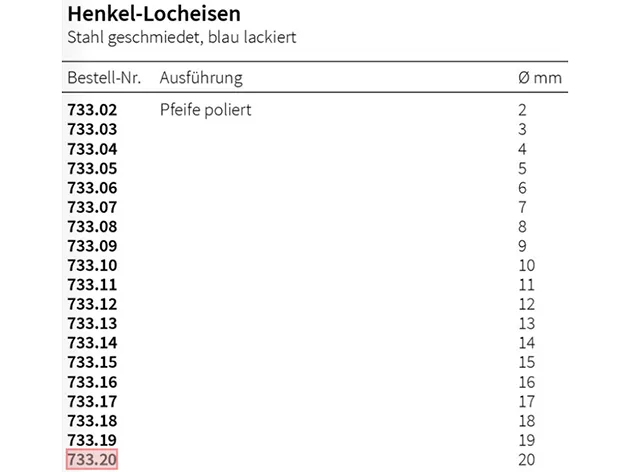Select order number 733.03
This screenshot has width=630, height=472.
92,129
